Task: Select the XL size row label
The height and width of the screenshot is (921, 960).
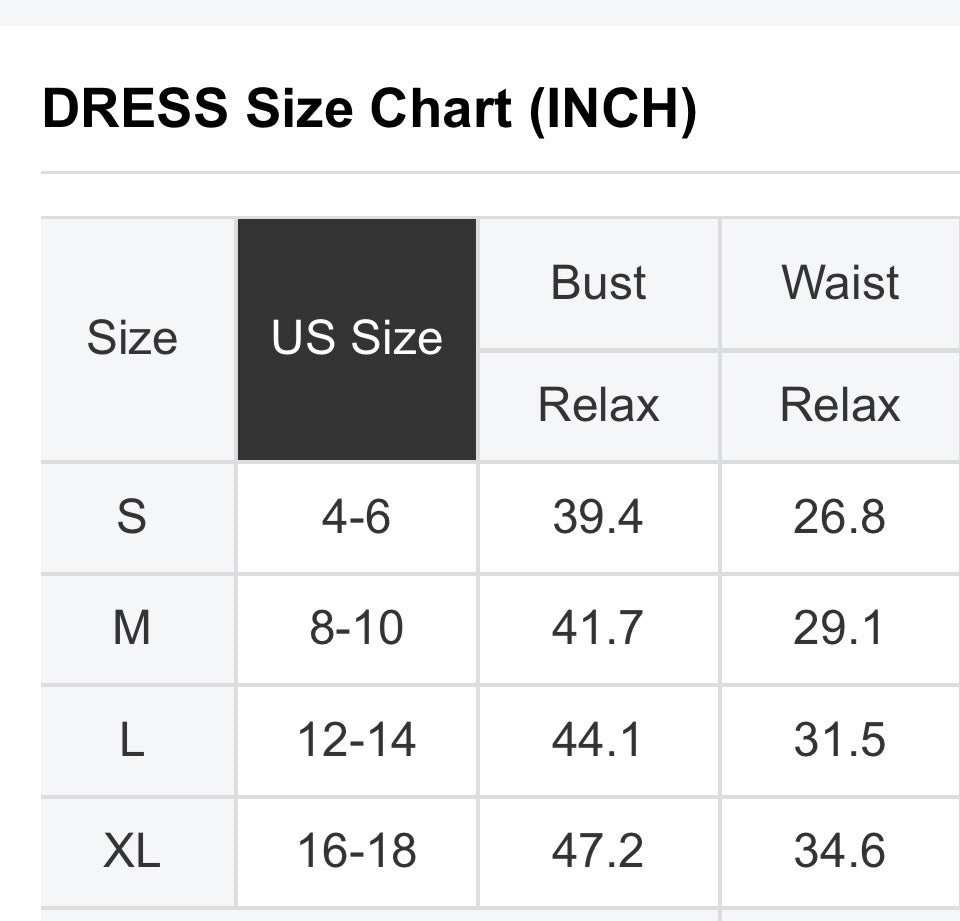Action: point(132,852)
